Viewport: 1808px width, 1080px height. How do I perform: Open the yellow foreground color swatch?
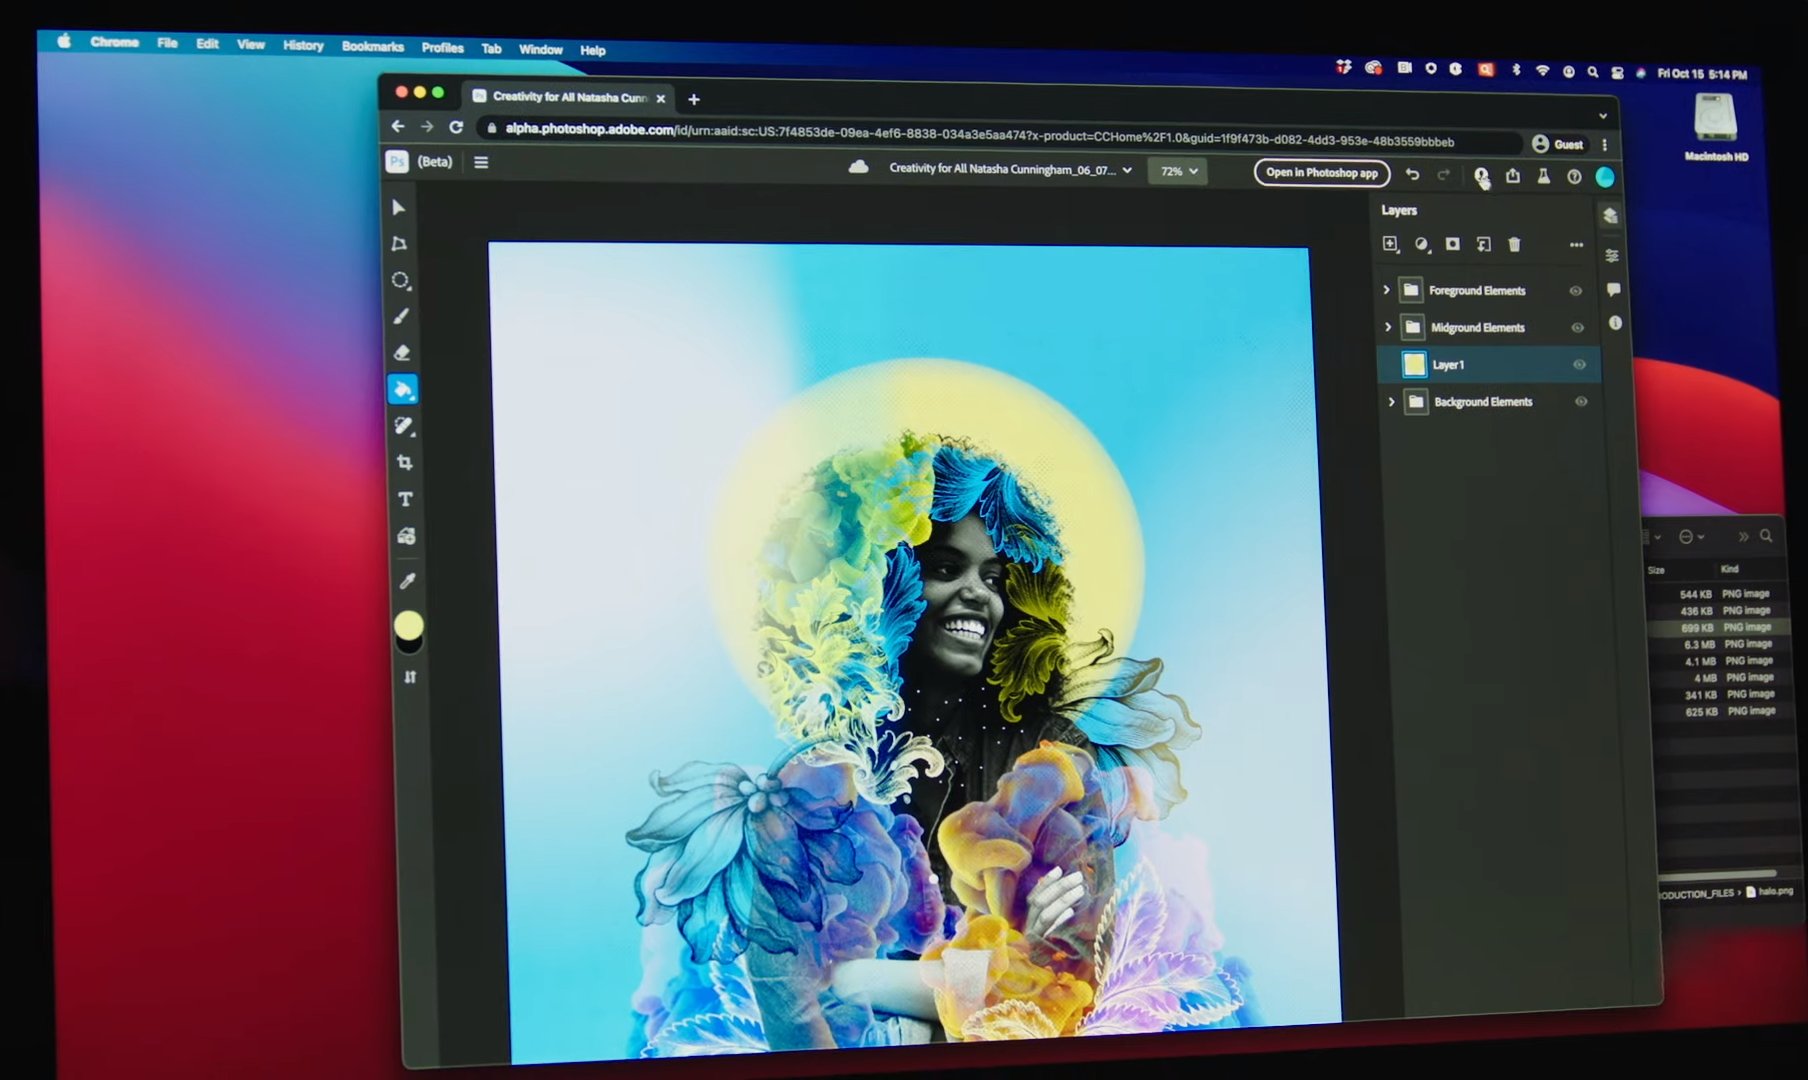coord(408,625)
